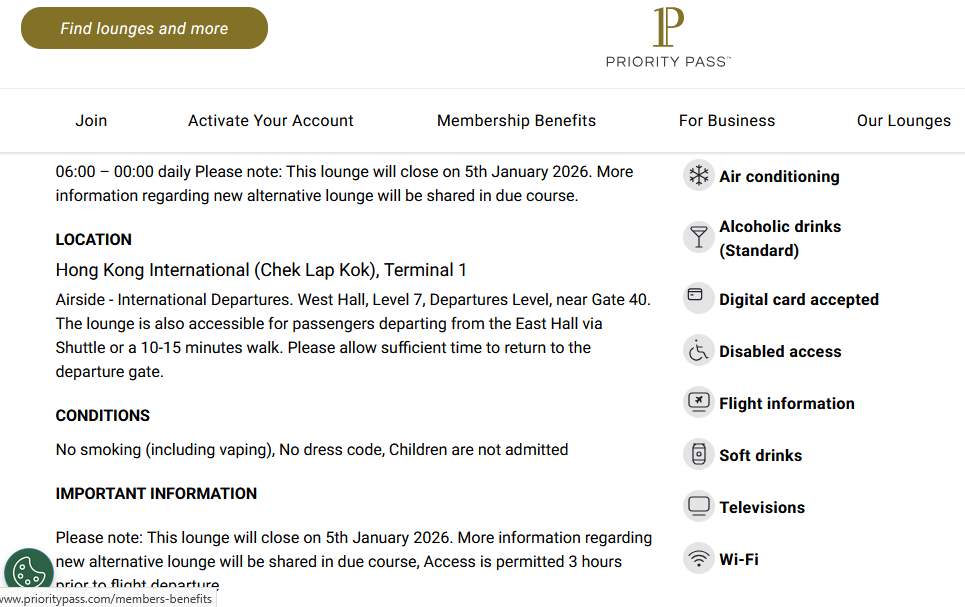Select the Alcoholic drinks cocktail icon
The image size is (965, 607).
tap(698, 237)
